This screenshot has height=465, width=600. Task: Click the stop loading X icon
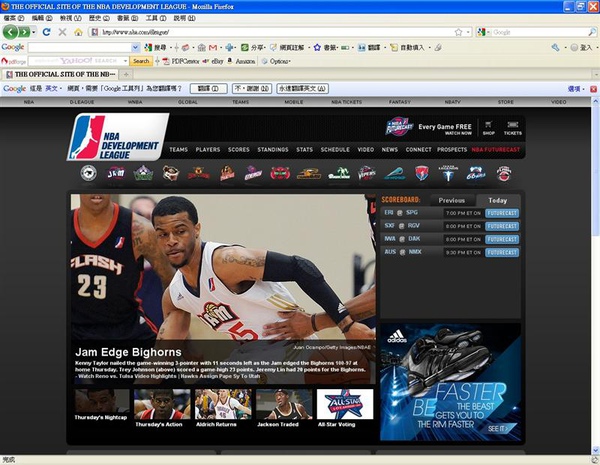tap(62, 32)
